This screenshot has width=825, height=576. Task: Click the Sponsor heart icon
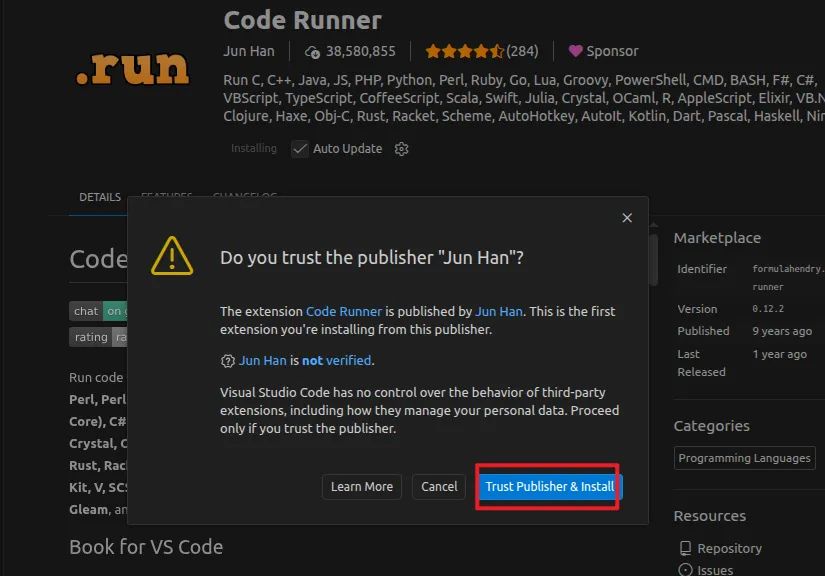click(x=576, y=51)
